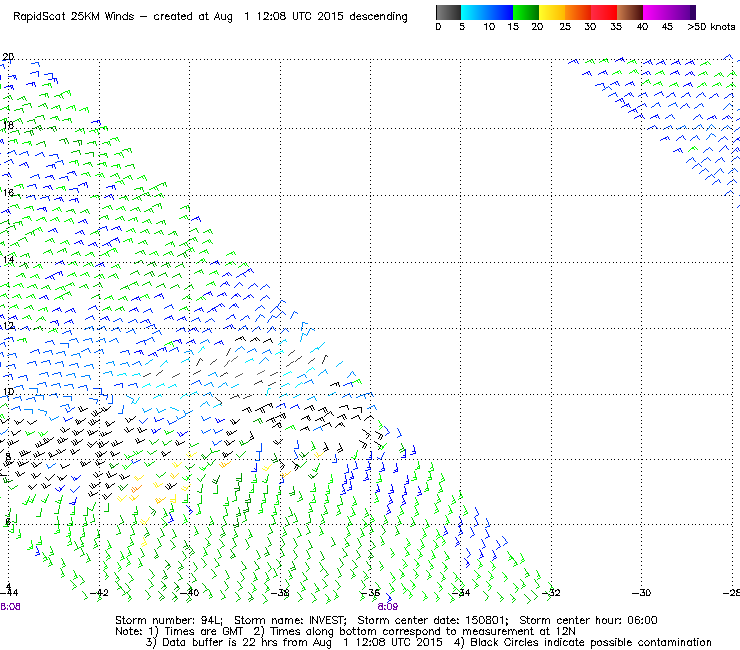
Task: Click the latitude label '20'
Action: click(8, 57)
